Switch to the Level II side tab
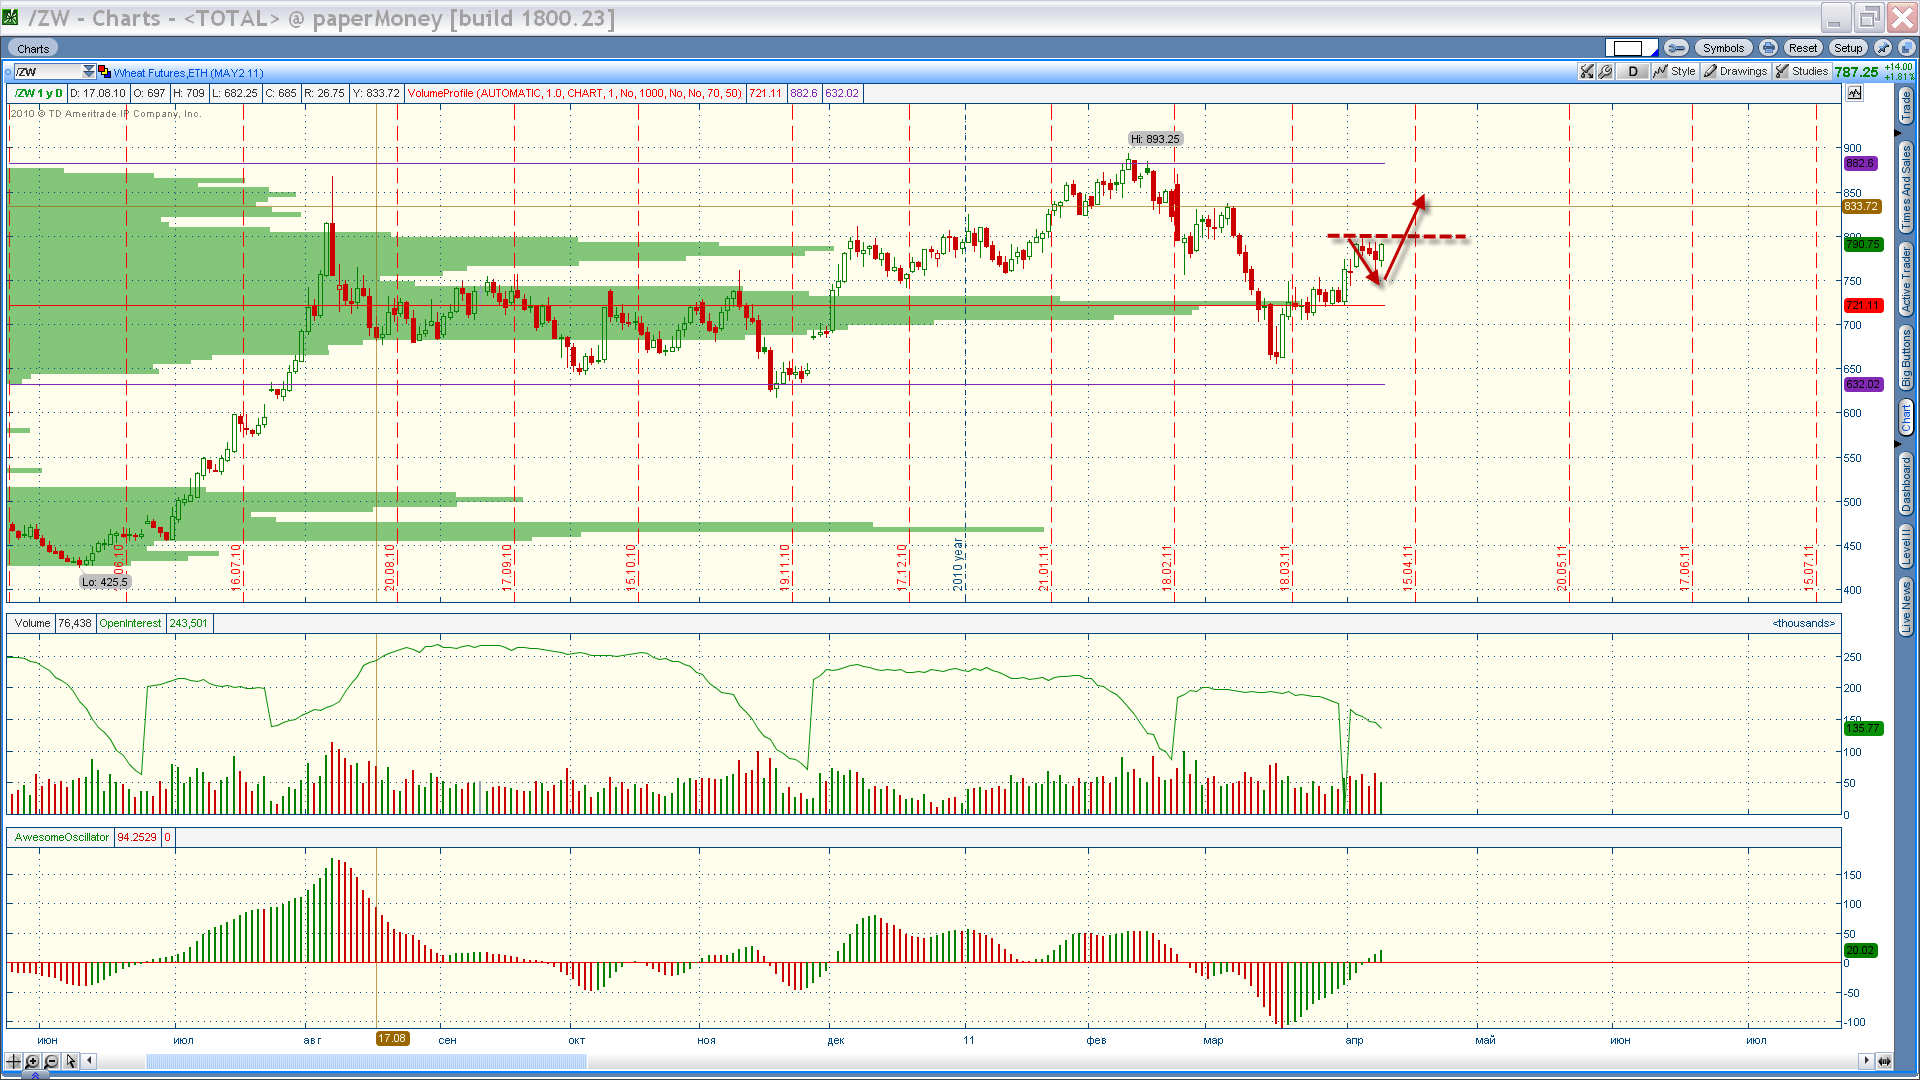Image resolution: width=1920 pixels, height=1080 pixels. pos(1906,547)
